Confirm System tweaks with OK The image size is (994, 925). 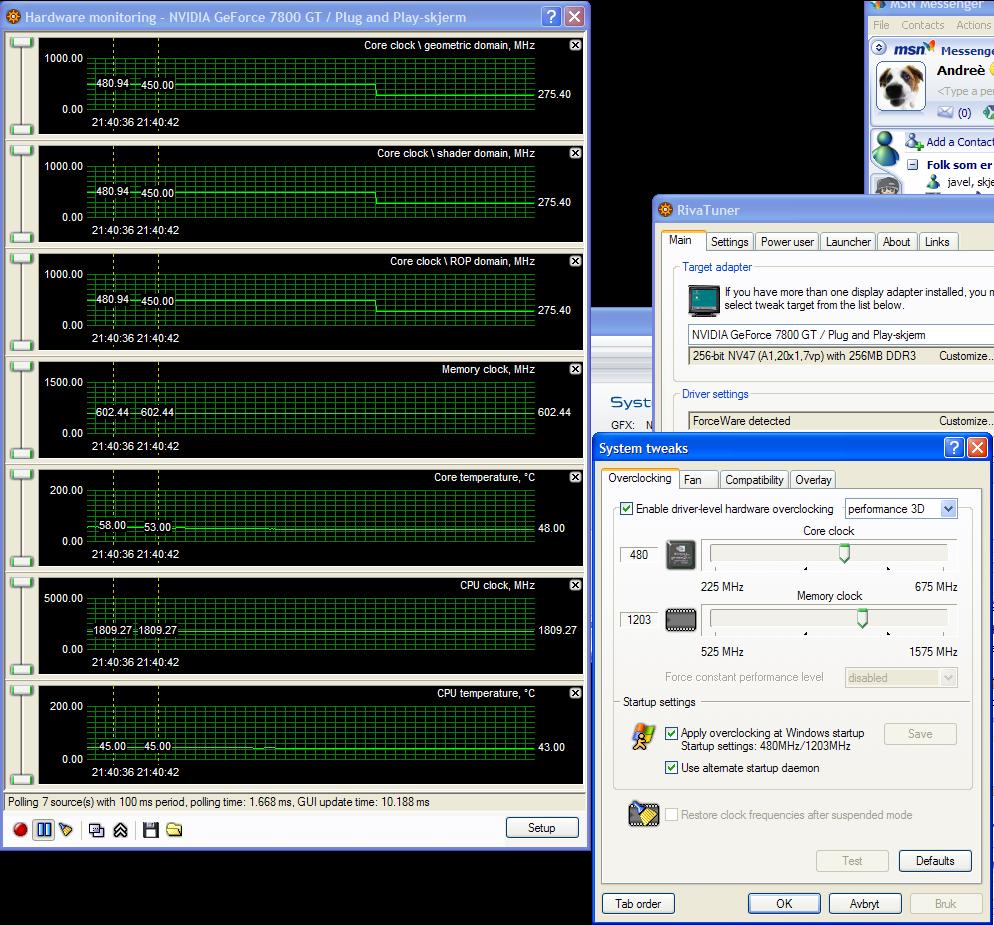tap(784, 903)
